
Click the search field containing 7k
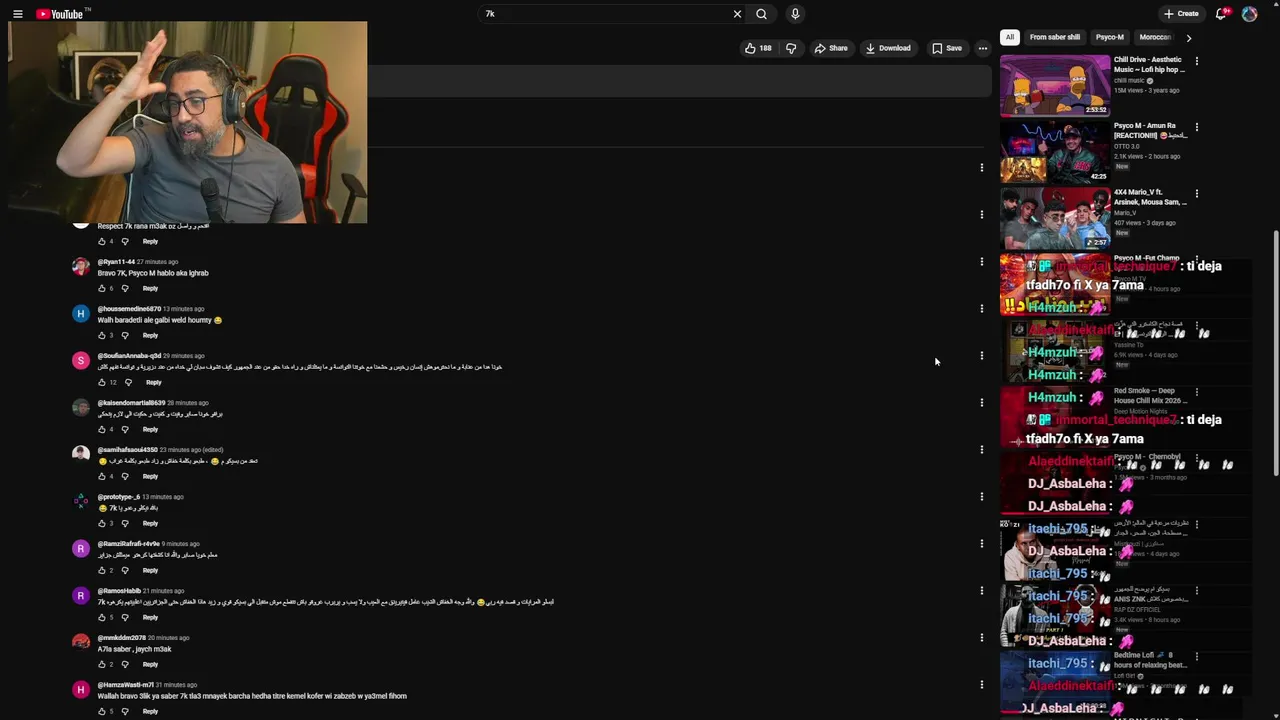point(605,14)
